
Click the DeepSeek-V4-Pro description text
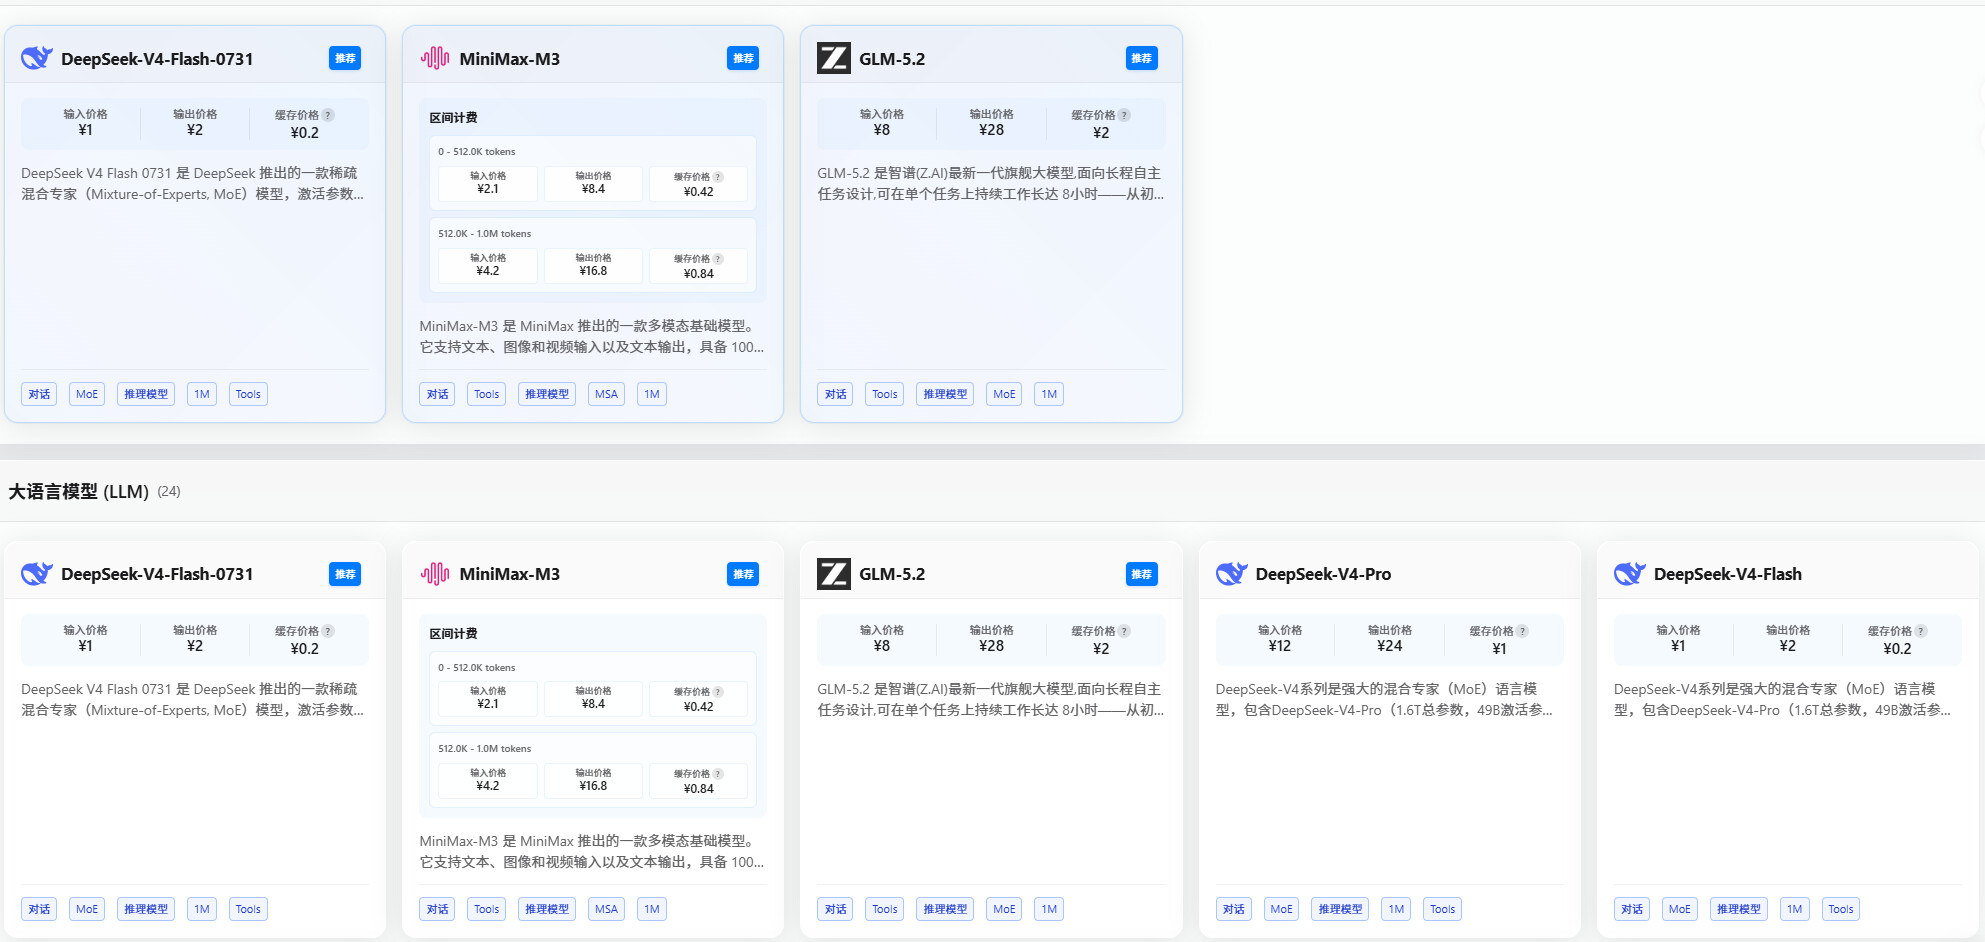pyautogui.click(x=1384, y=700)
